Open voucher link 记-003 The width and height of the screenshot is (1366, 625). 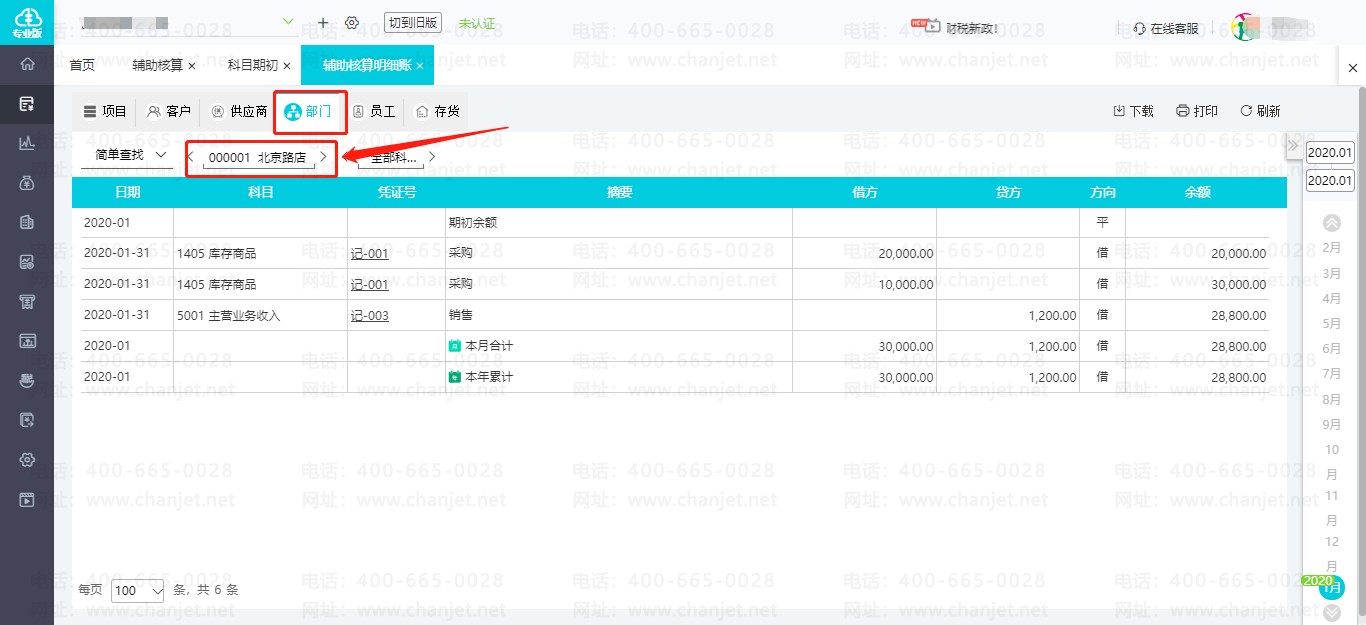[x=369, y=316]
